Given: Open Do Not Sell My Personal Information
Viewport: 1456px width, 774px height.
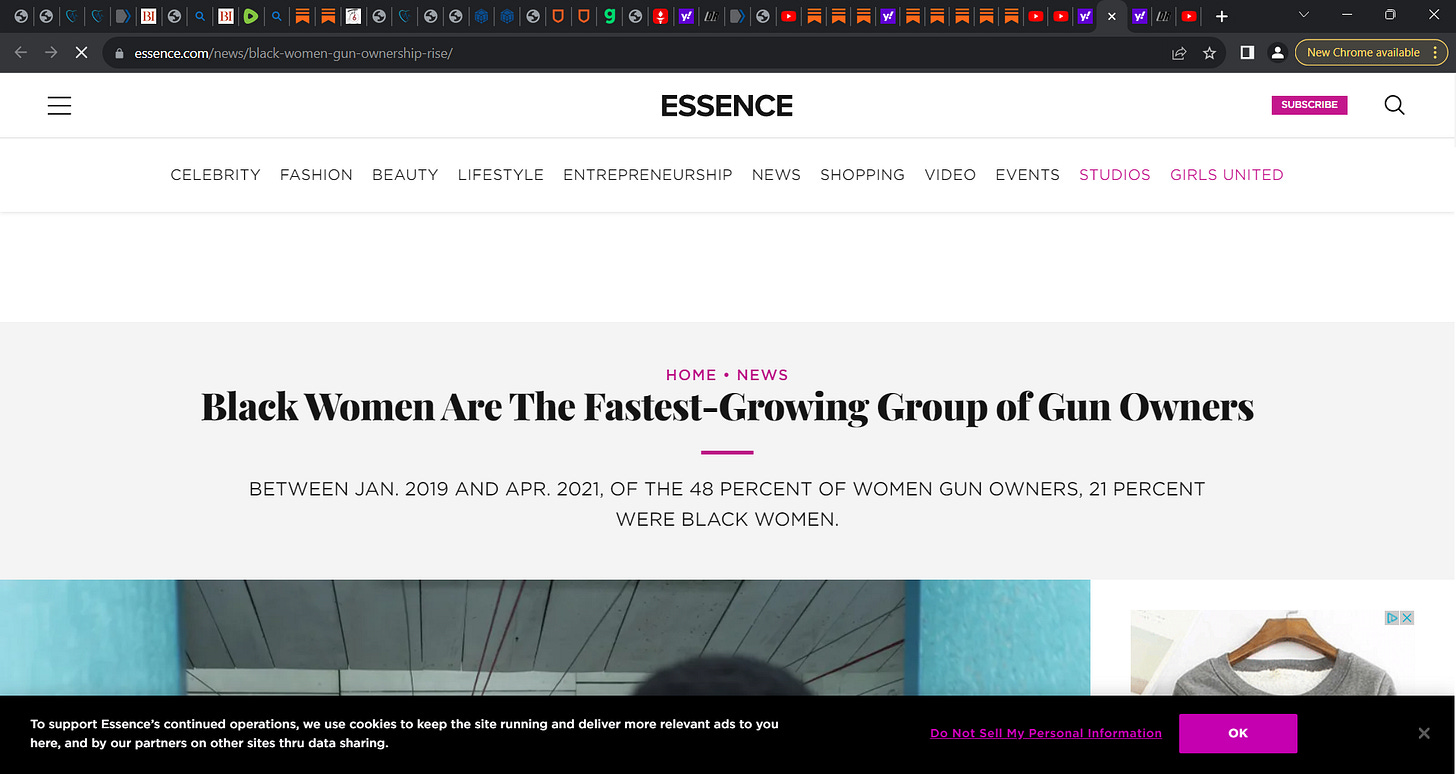Looking at the screenshot, I should pos(1046,733).
